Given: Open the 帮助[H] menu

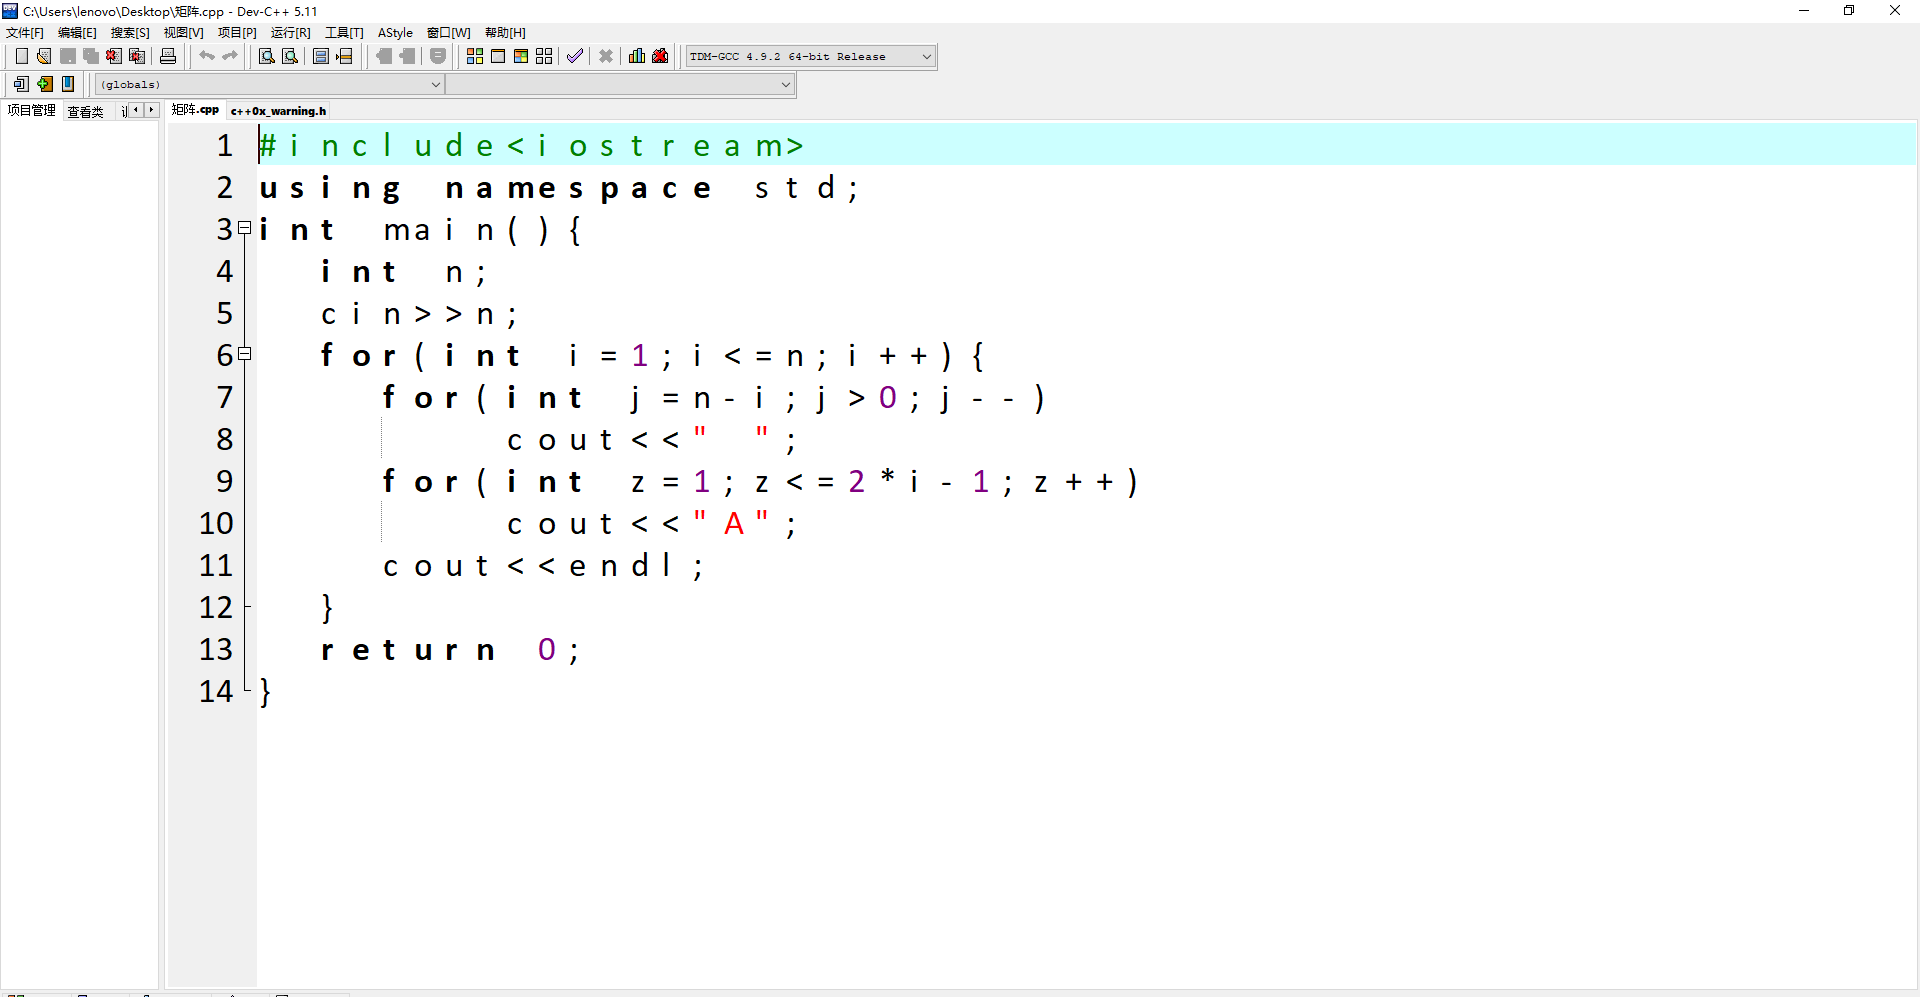Looking at the screenshot, I should [x=505, y=33].
